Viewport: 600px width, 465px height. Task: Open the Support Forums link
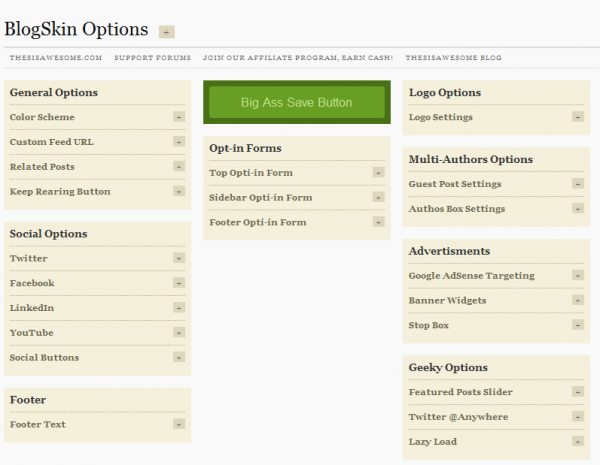click(x=152, y=58)
